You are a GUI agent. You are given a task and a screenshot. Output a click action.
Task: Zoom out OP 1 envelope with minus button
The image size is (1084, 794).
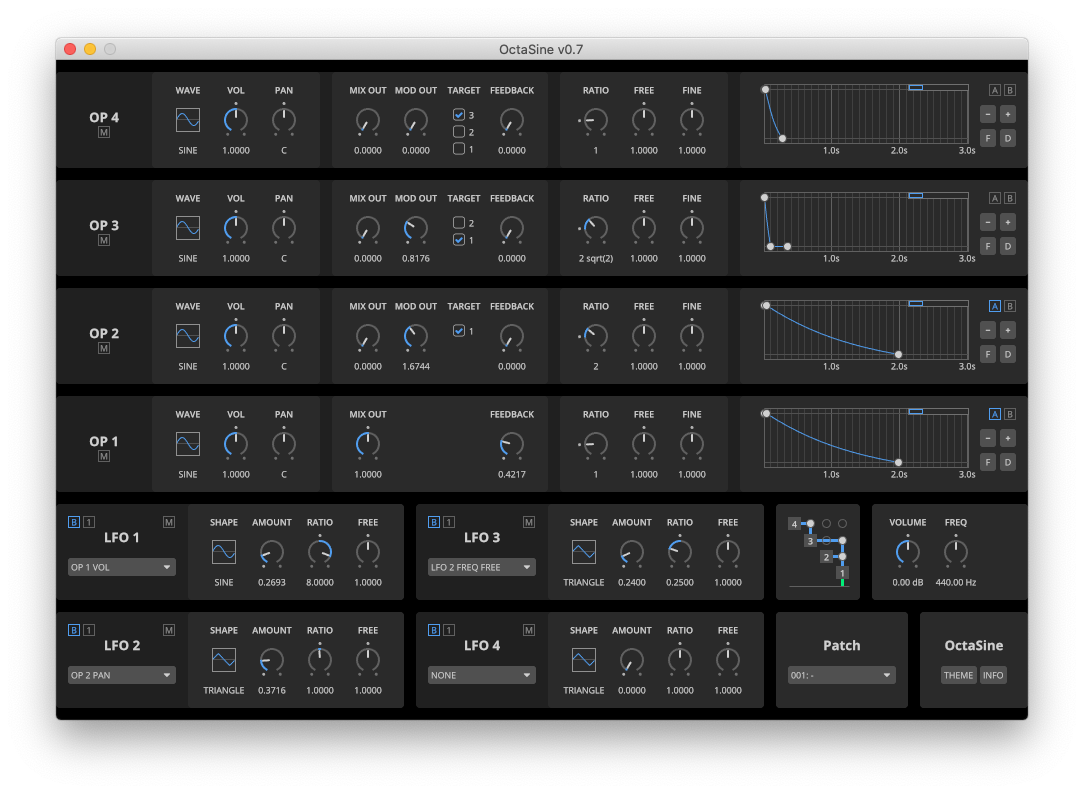point(988,438)
